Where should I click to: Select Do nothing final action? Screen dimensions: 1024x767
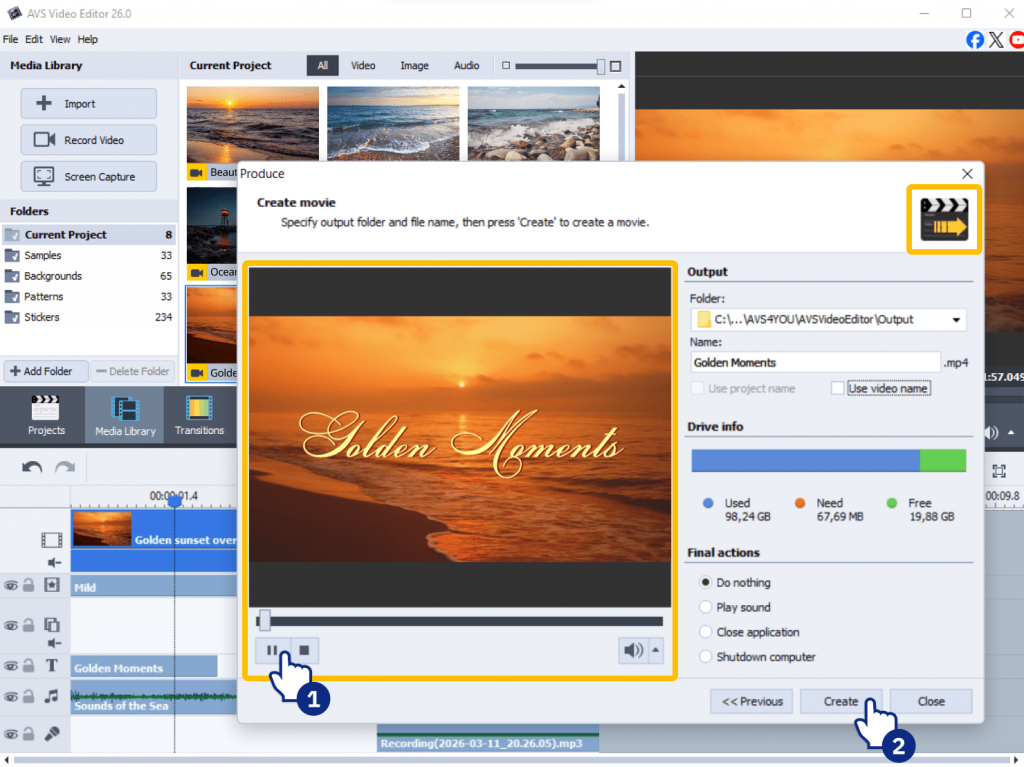tap(705, 582)
